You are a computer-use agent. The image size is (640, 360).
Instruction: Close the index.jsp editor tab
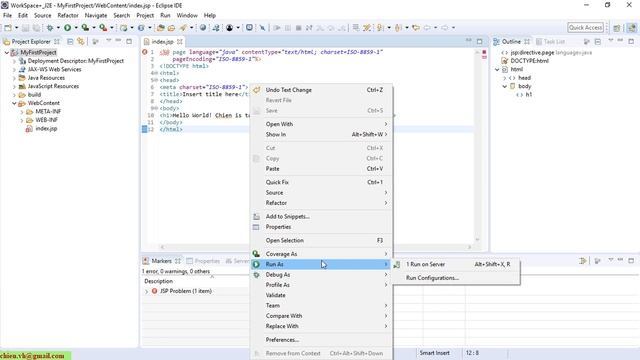(180, 42)
